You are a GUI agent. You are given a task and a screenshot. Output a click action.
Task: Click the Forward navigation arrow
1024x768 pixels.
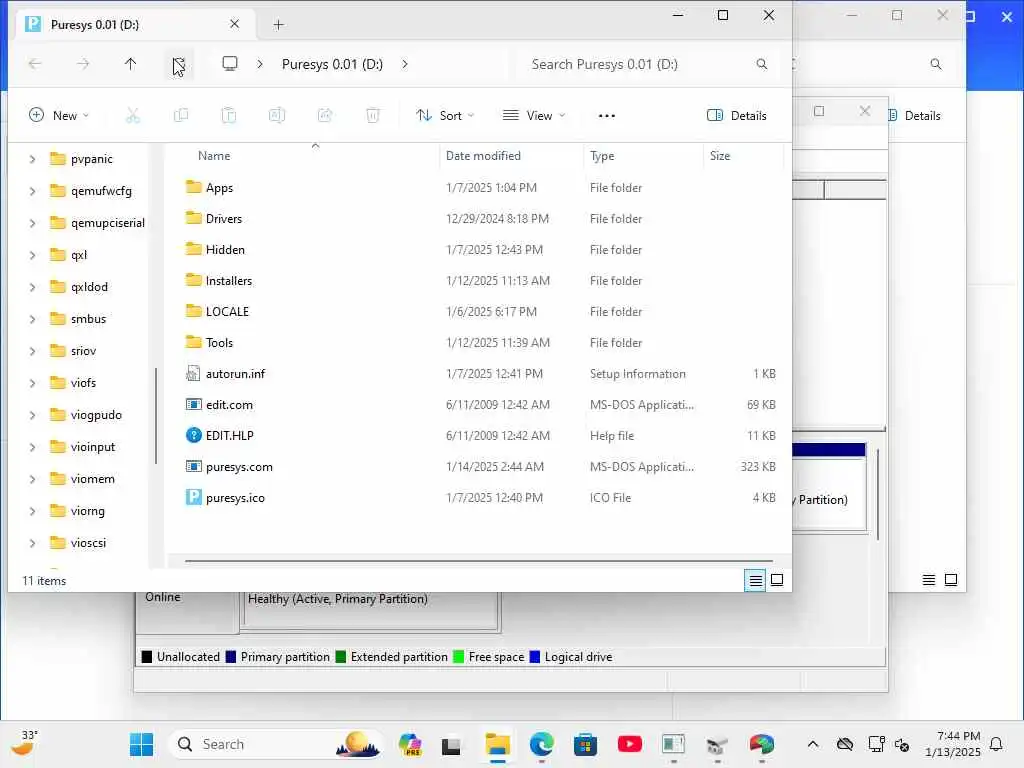click(x=83, y=64)
